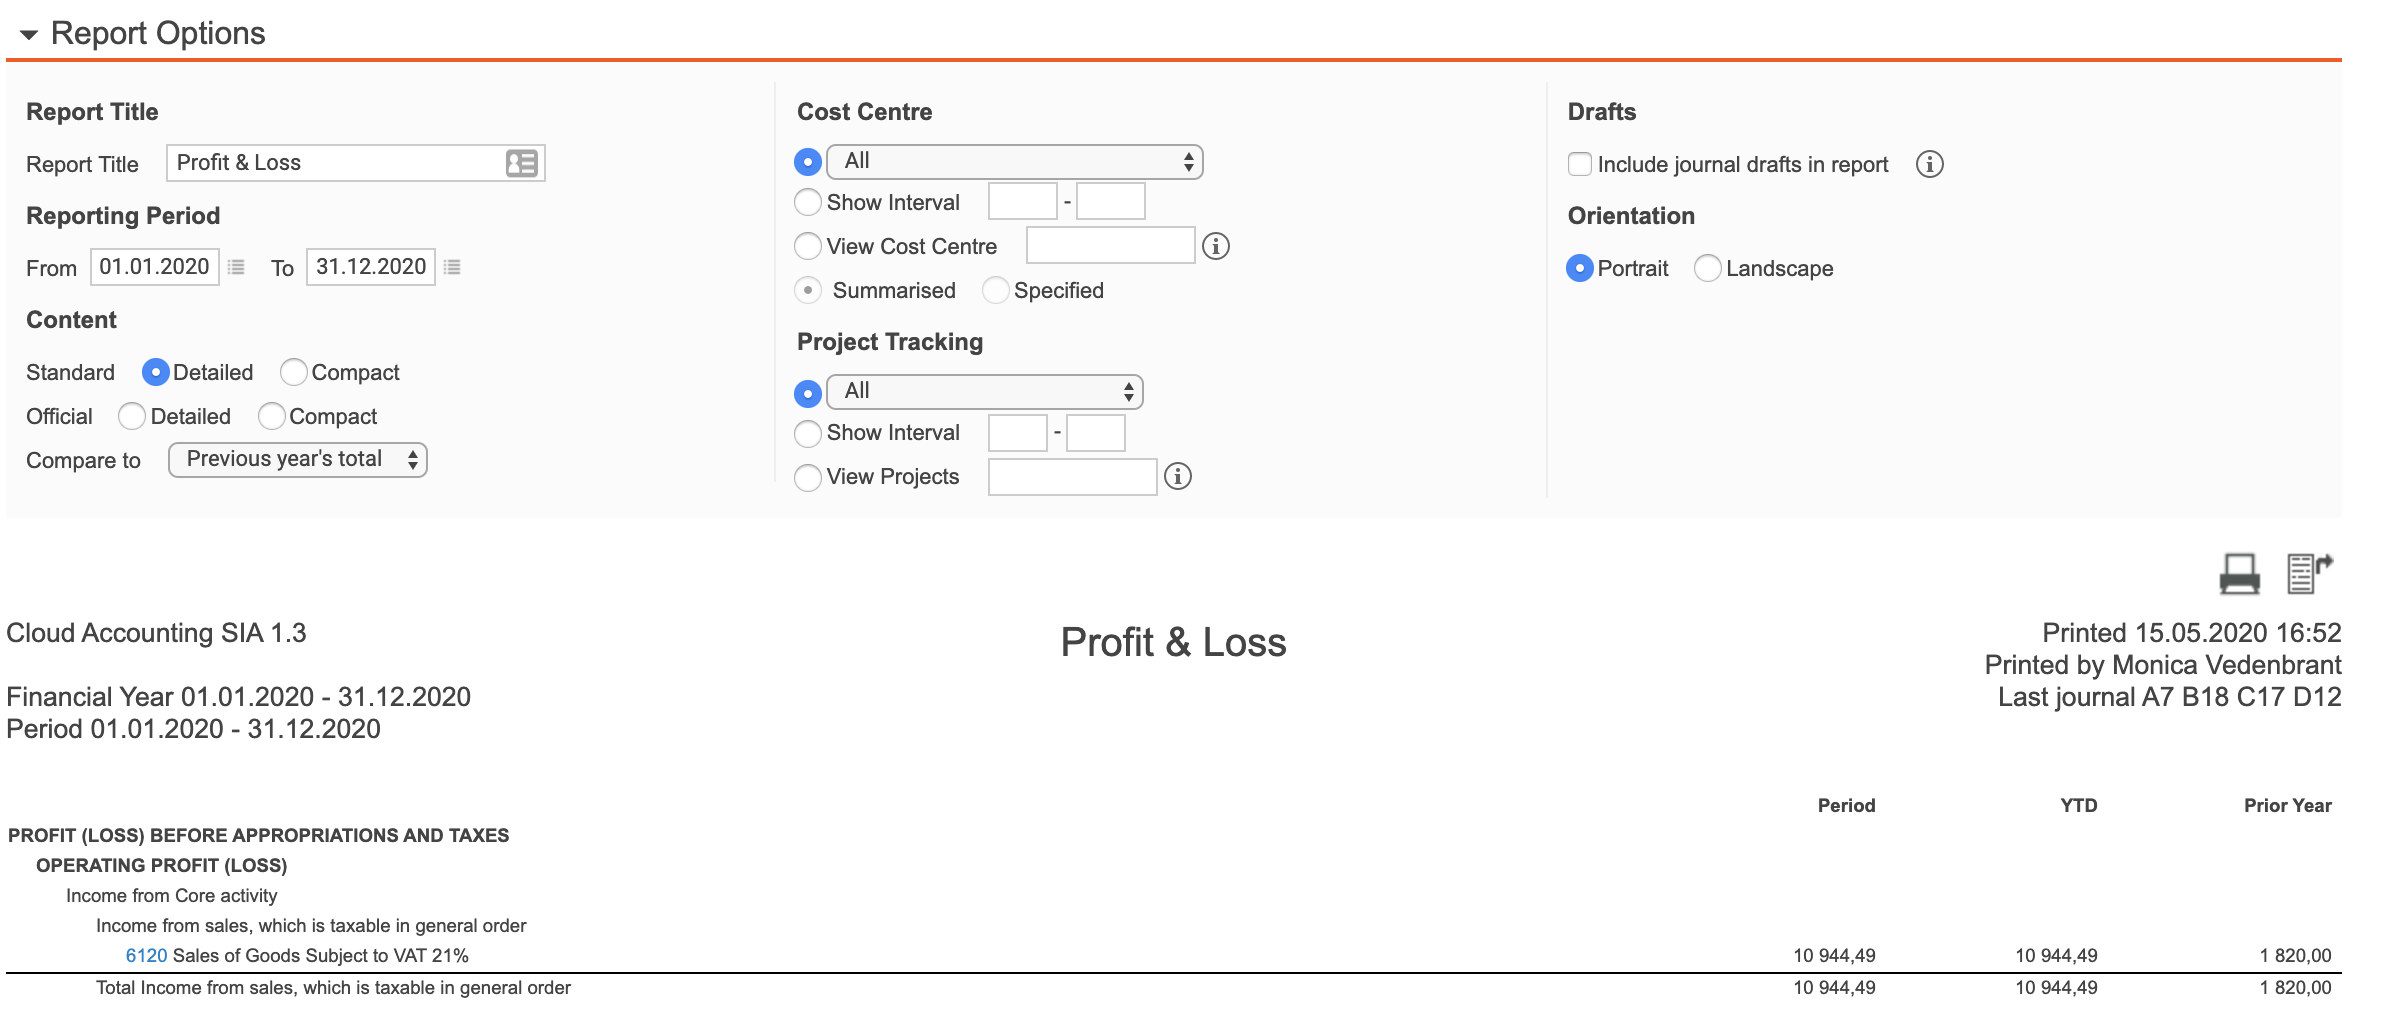Screen dimensions: 2386x1022
Task: Click the View Projects info icon
Action: click(x=1178, y=476)
